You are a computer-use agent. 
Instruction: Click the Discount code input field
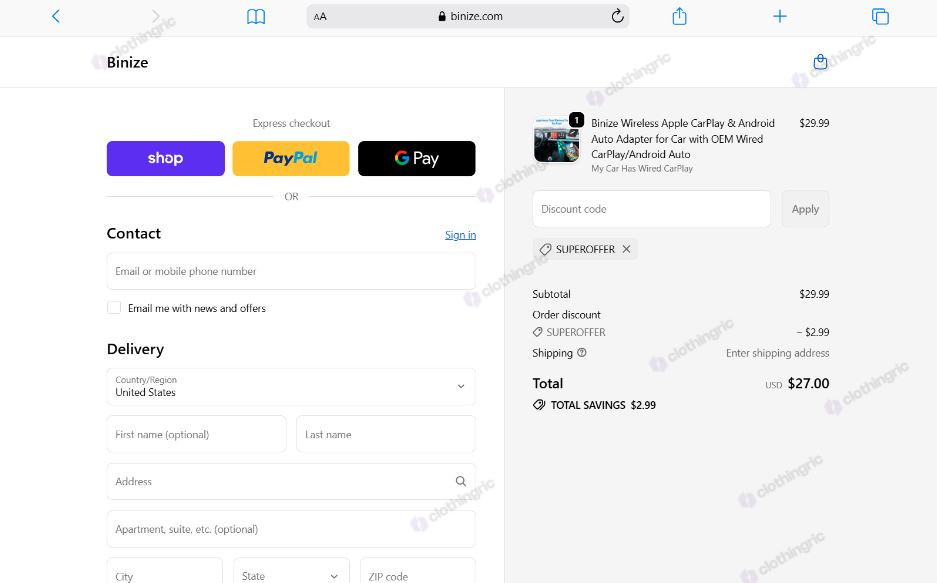651,209
